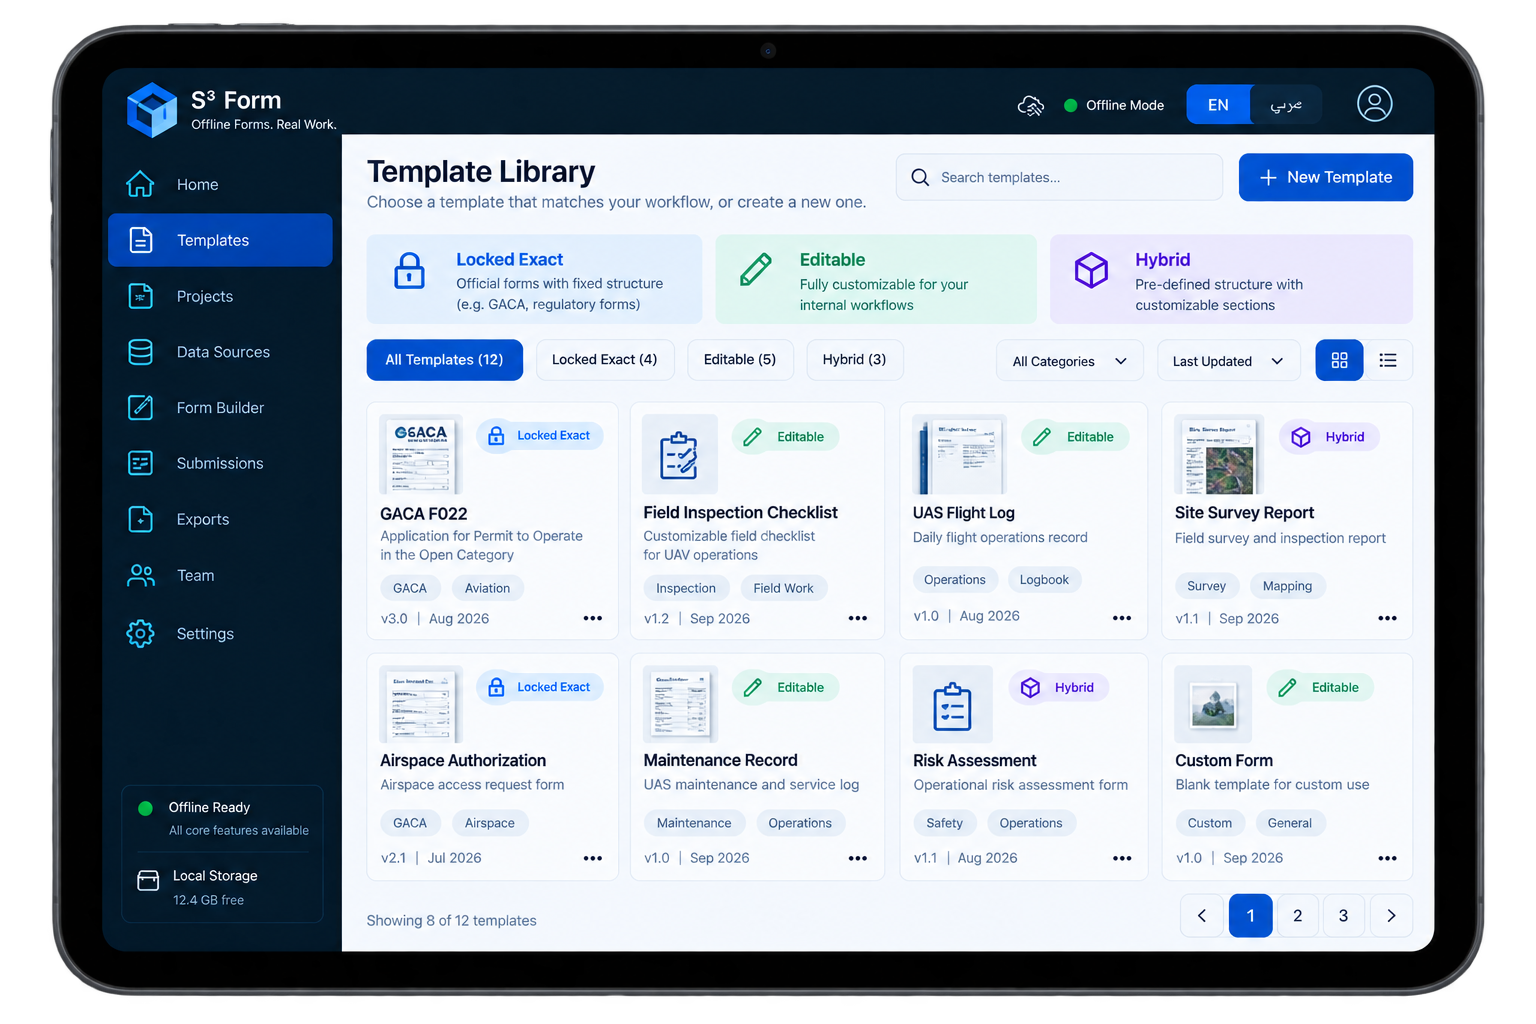The image size is (1536, 1024).
Task: Click the New Template button
Action: click(x=1326, y=177)
